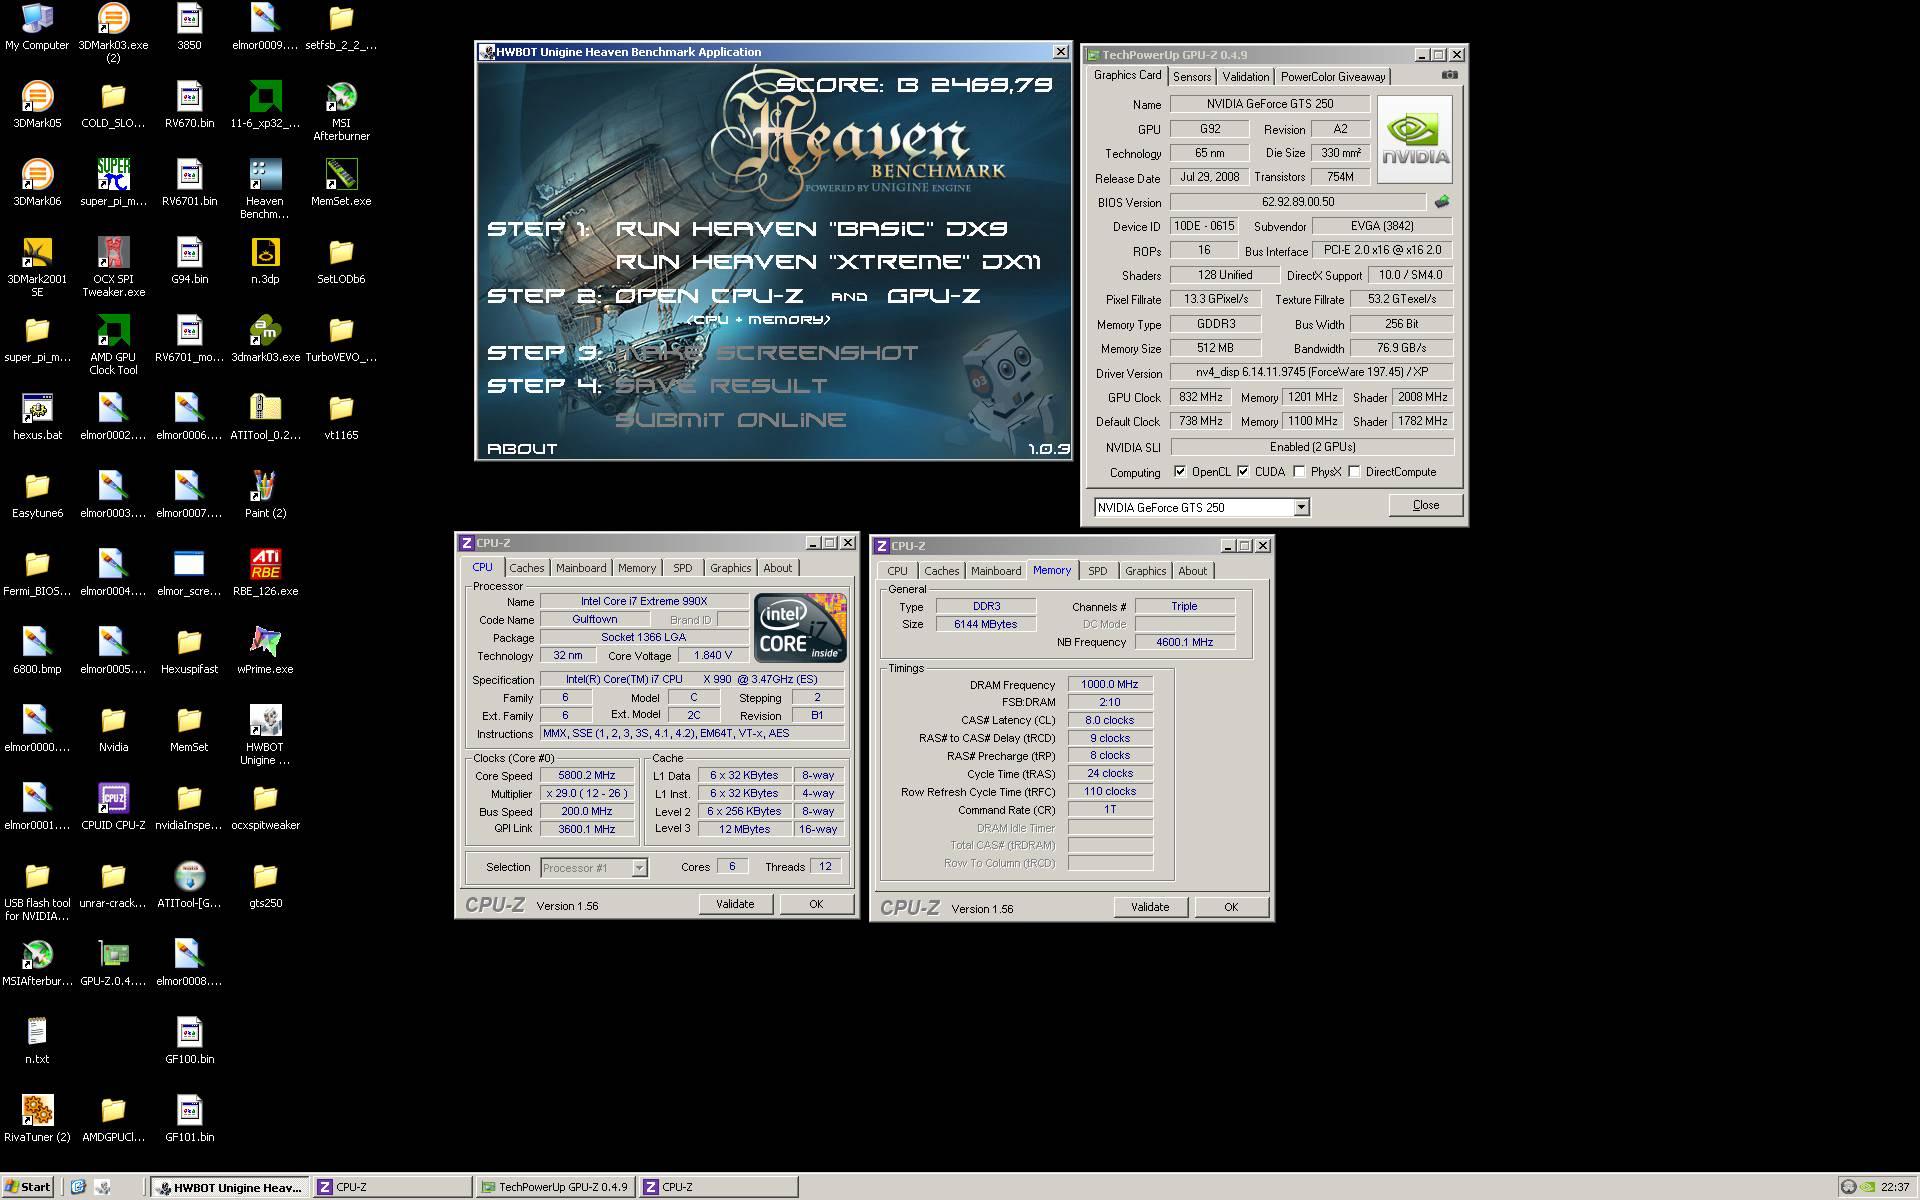This screenshot has height=1200, width=1920.
Task: Click the Windows Start button
Action: pos(28,1187)
